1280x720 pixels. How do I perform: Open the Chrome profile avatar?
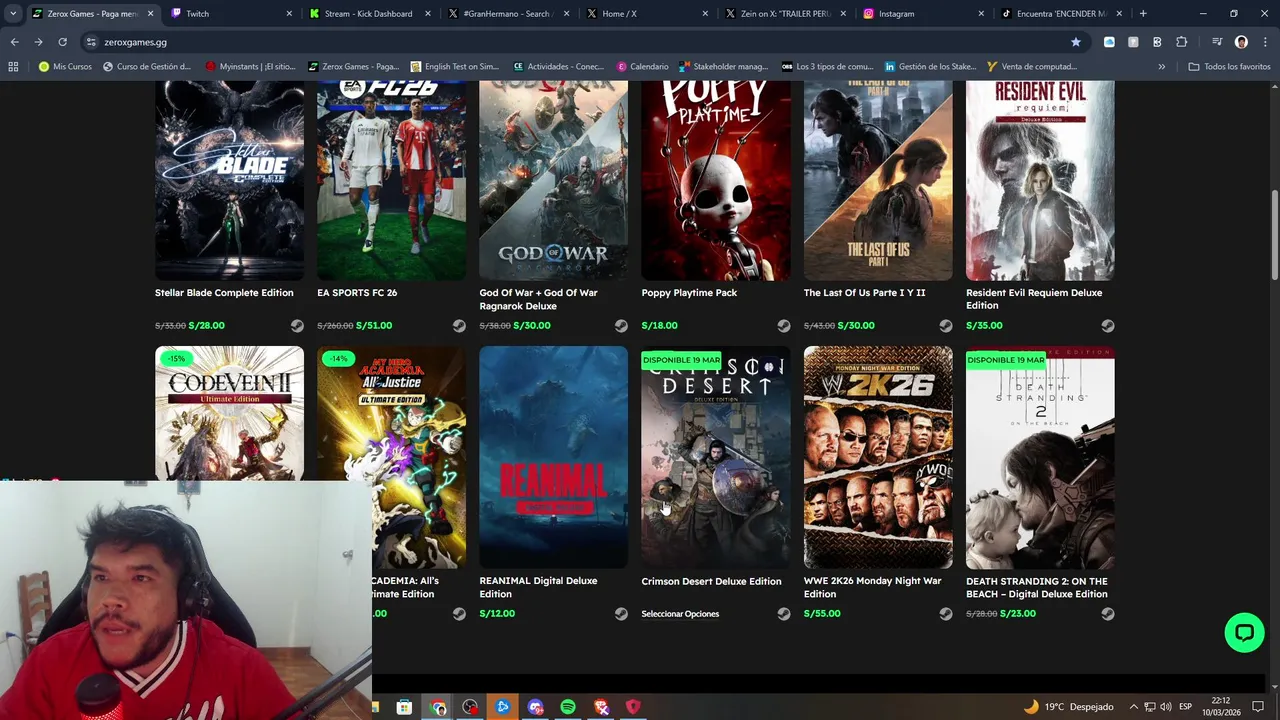(1241, 42)
